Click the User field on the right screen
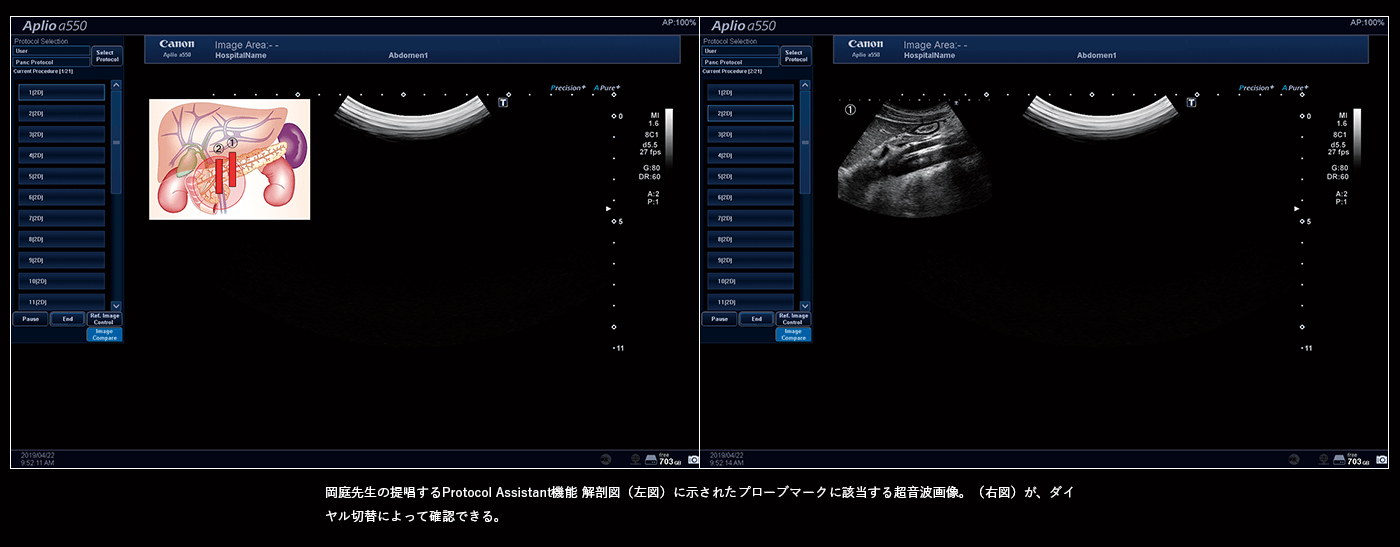Screen dimensions: 1400x547 point(740,50)
